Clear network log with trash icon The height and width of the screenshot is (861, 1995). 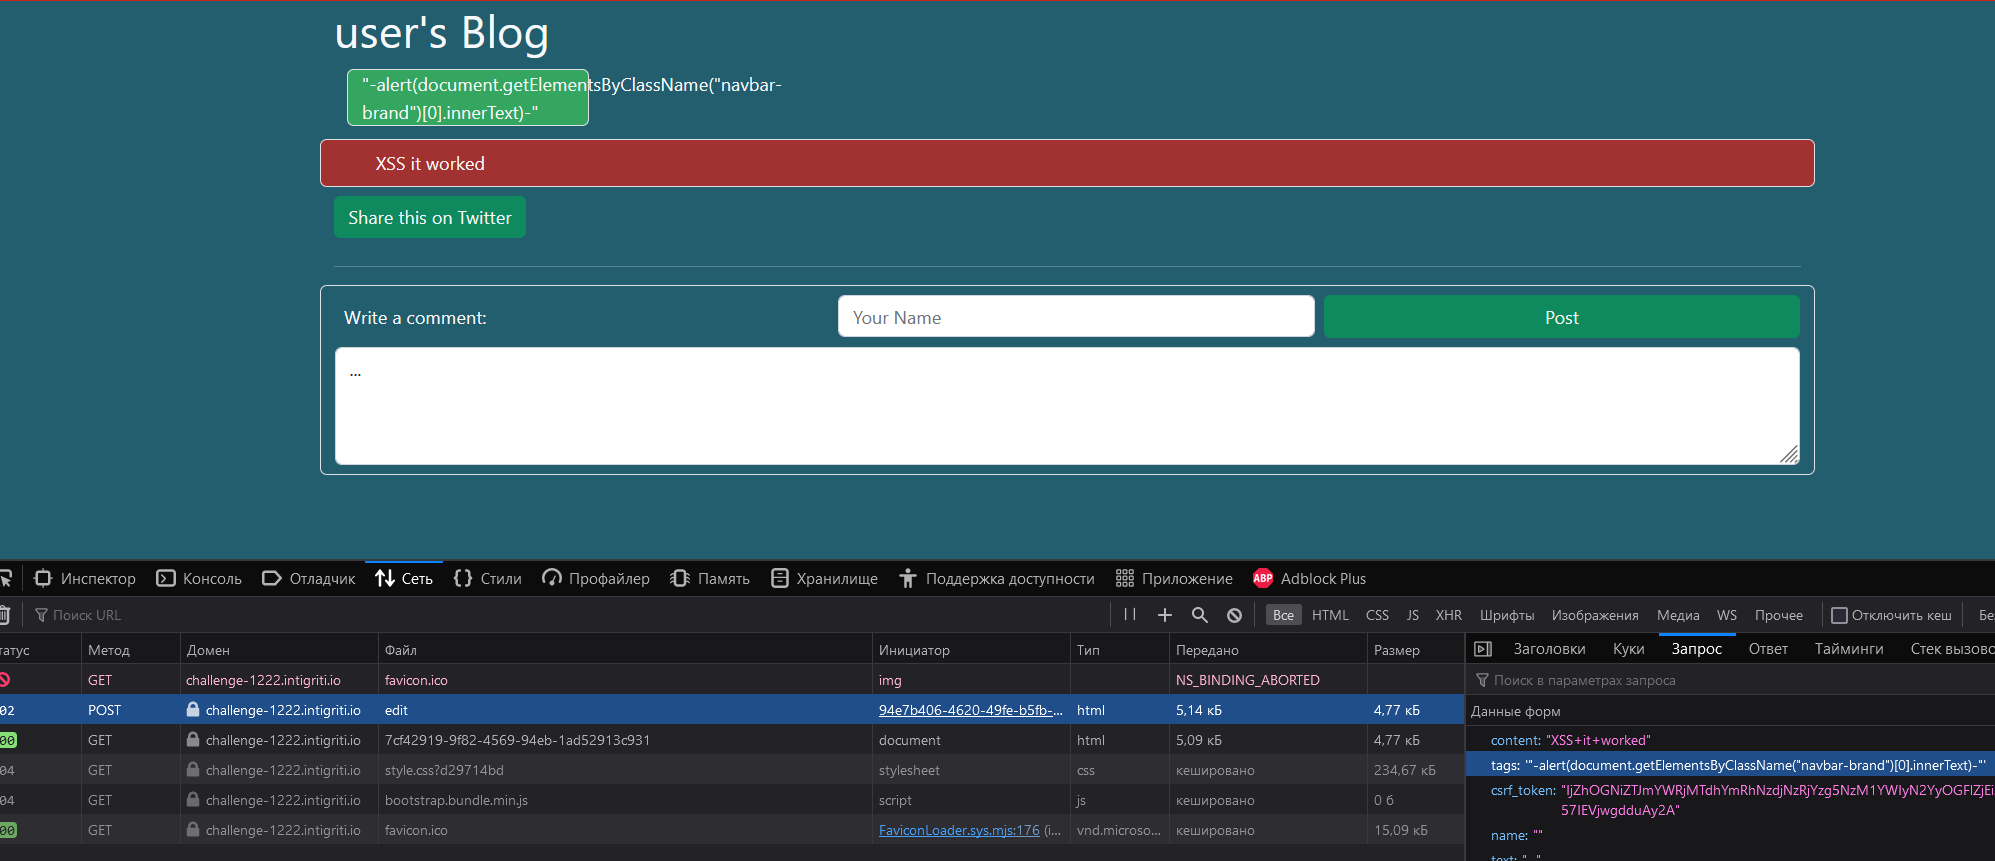coord(5,615)
